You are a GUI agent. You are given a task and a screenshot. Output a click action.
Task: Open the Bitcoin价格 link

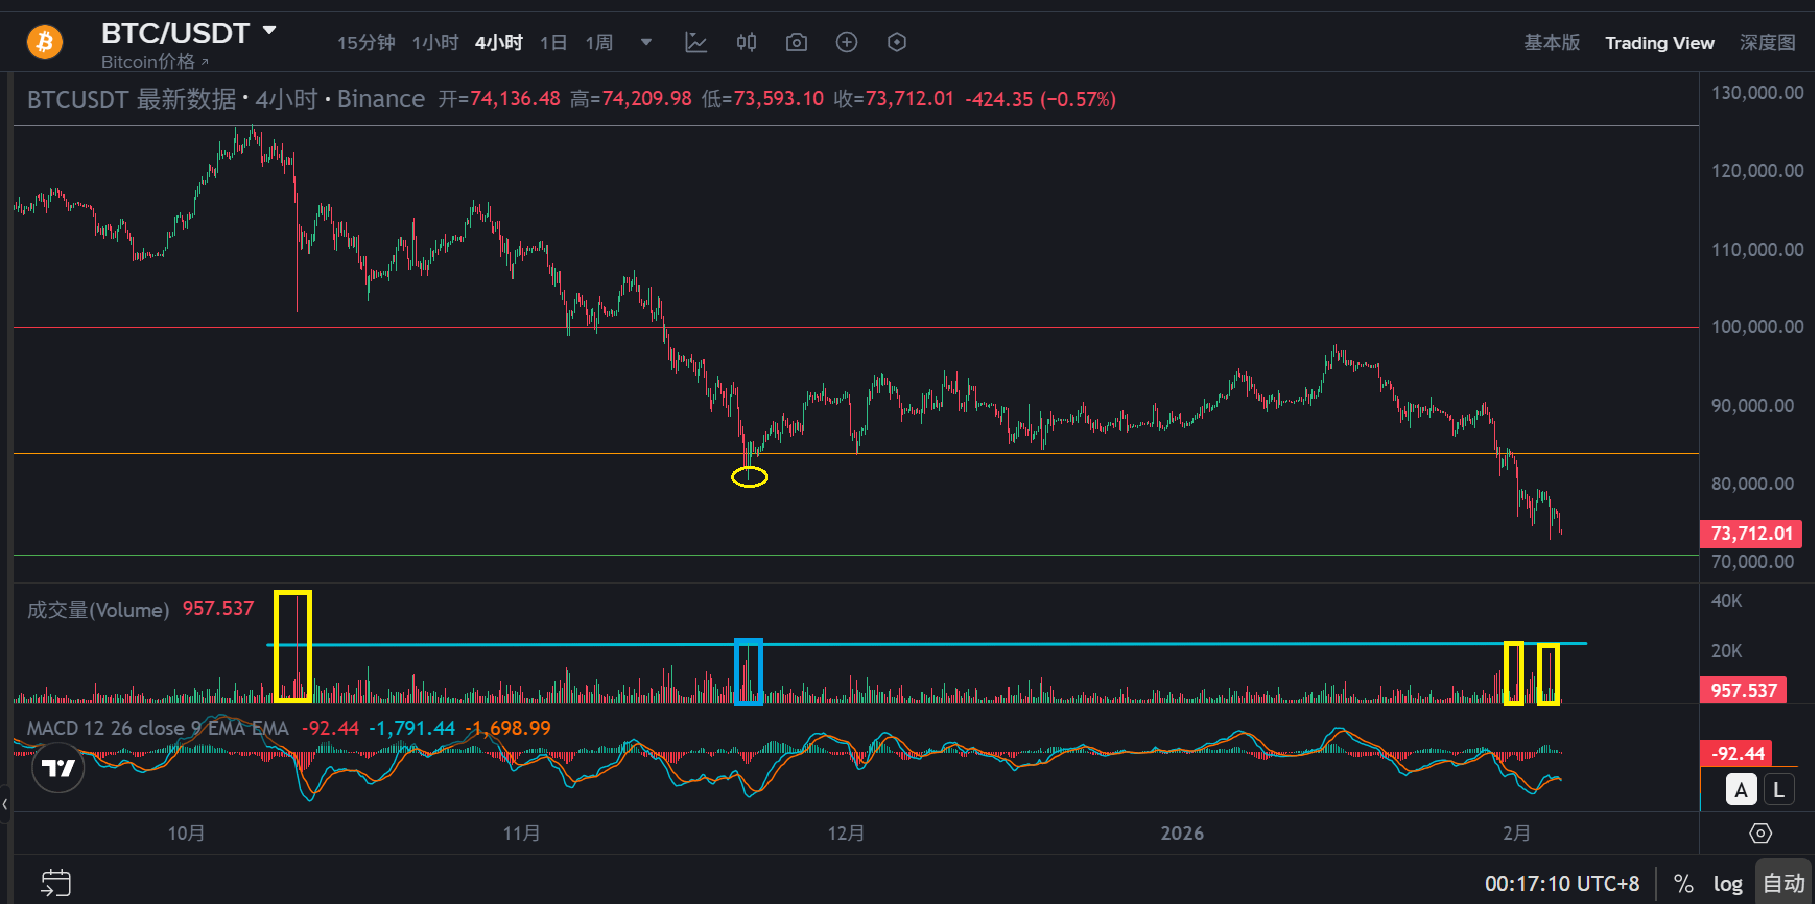(x=154, y=62)
